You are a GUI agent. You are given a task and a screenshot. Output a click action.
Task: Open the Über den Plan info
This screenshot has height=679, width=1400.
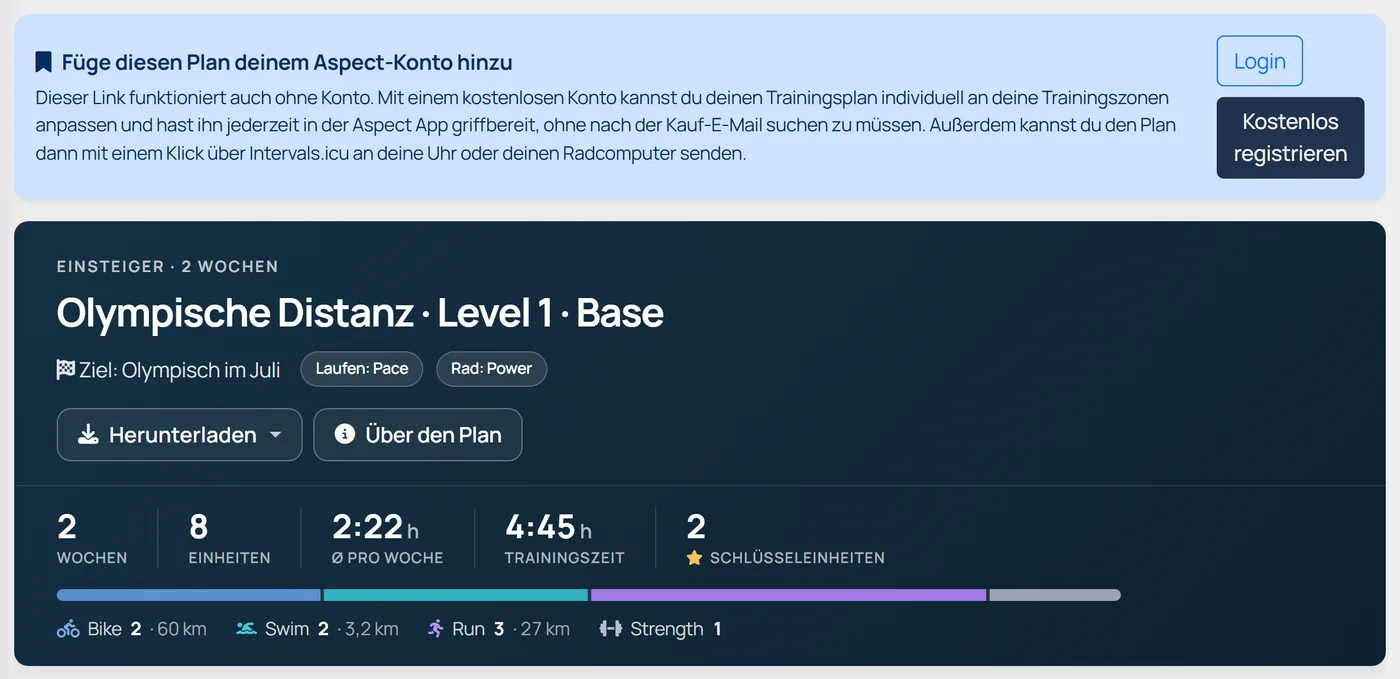[418, 435]
